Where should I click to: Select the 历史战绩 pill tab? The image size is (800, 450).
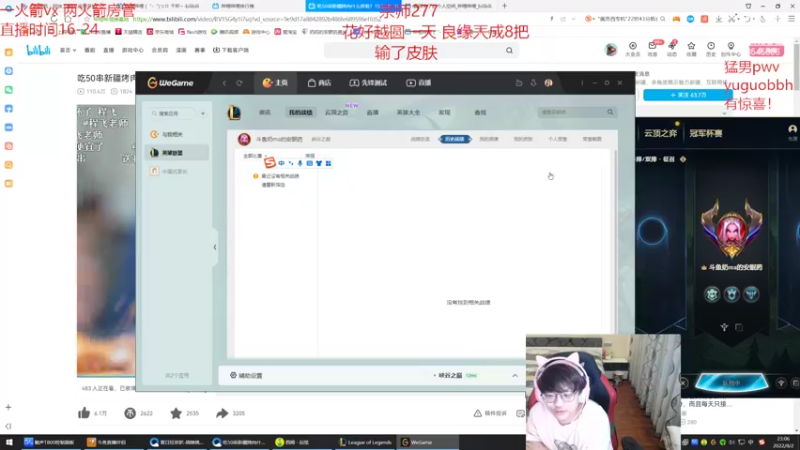[455, 139]
